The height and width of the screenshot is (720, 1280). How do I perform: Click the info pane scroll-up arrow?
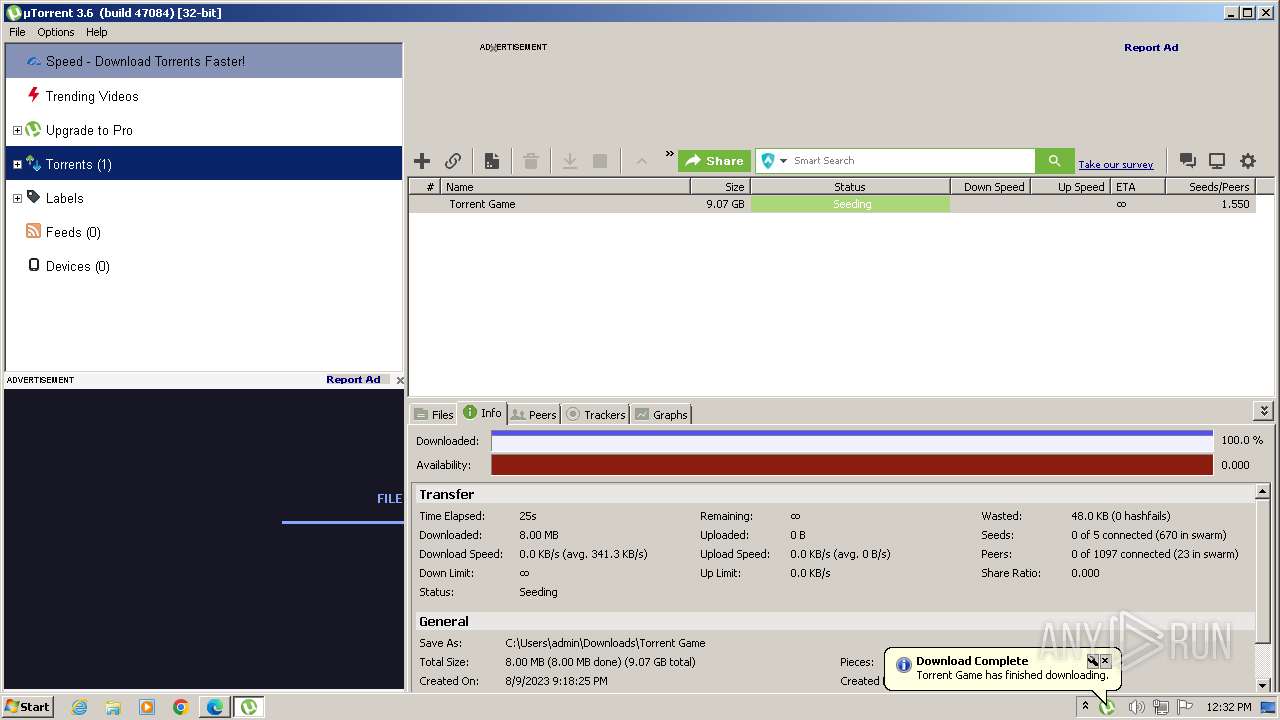(x=1263, y=493)
